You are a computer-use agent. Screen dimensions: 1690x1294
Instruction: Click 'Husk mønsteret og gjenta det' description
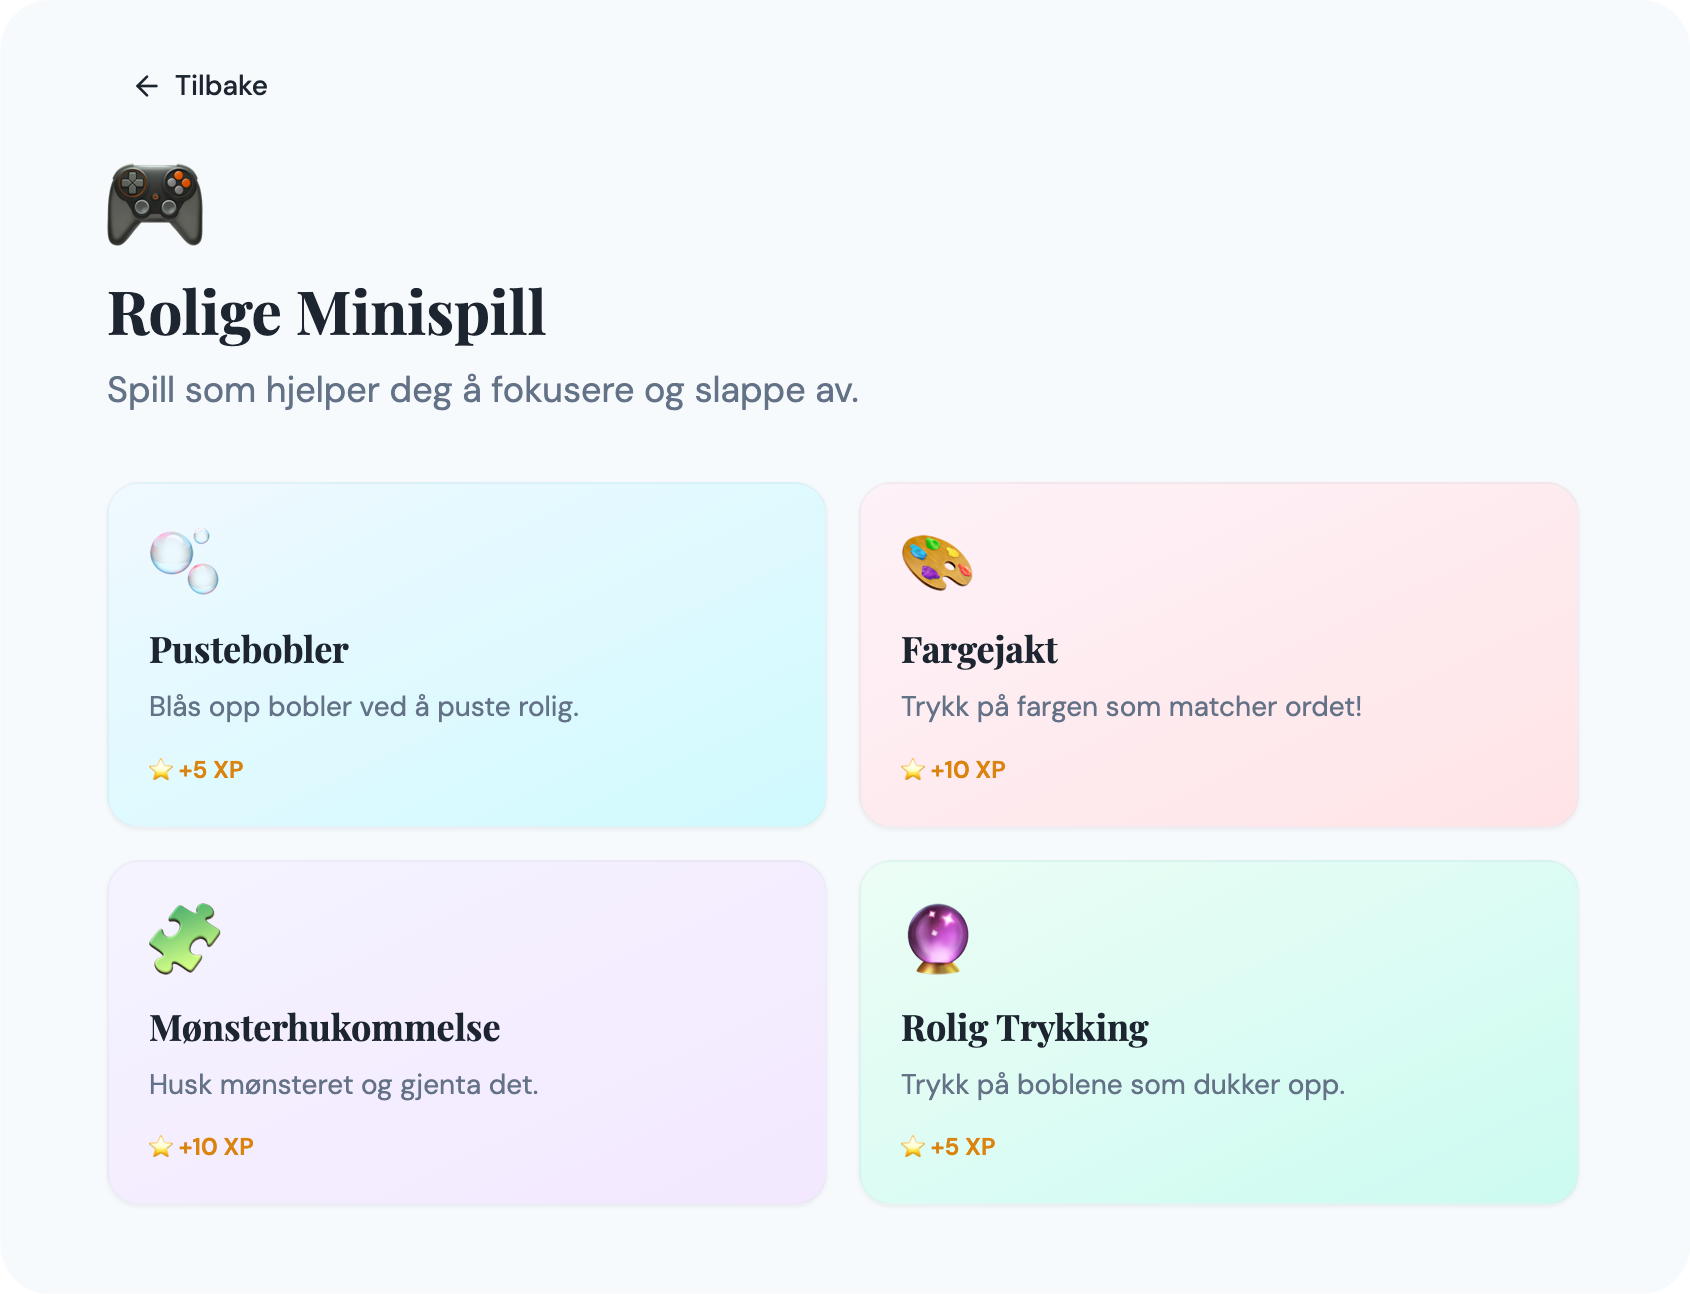(344, 1085)
